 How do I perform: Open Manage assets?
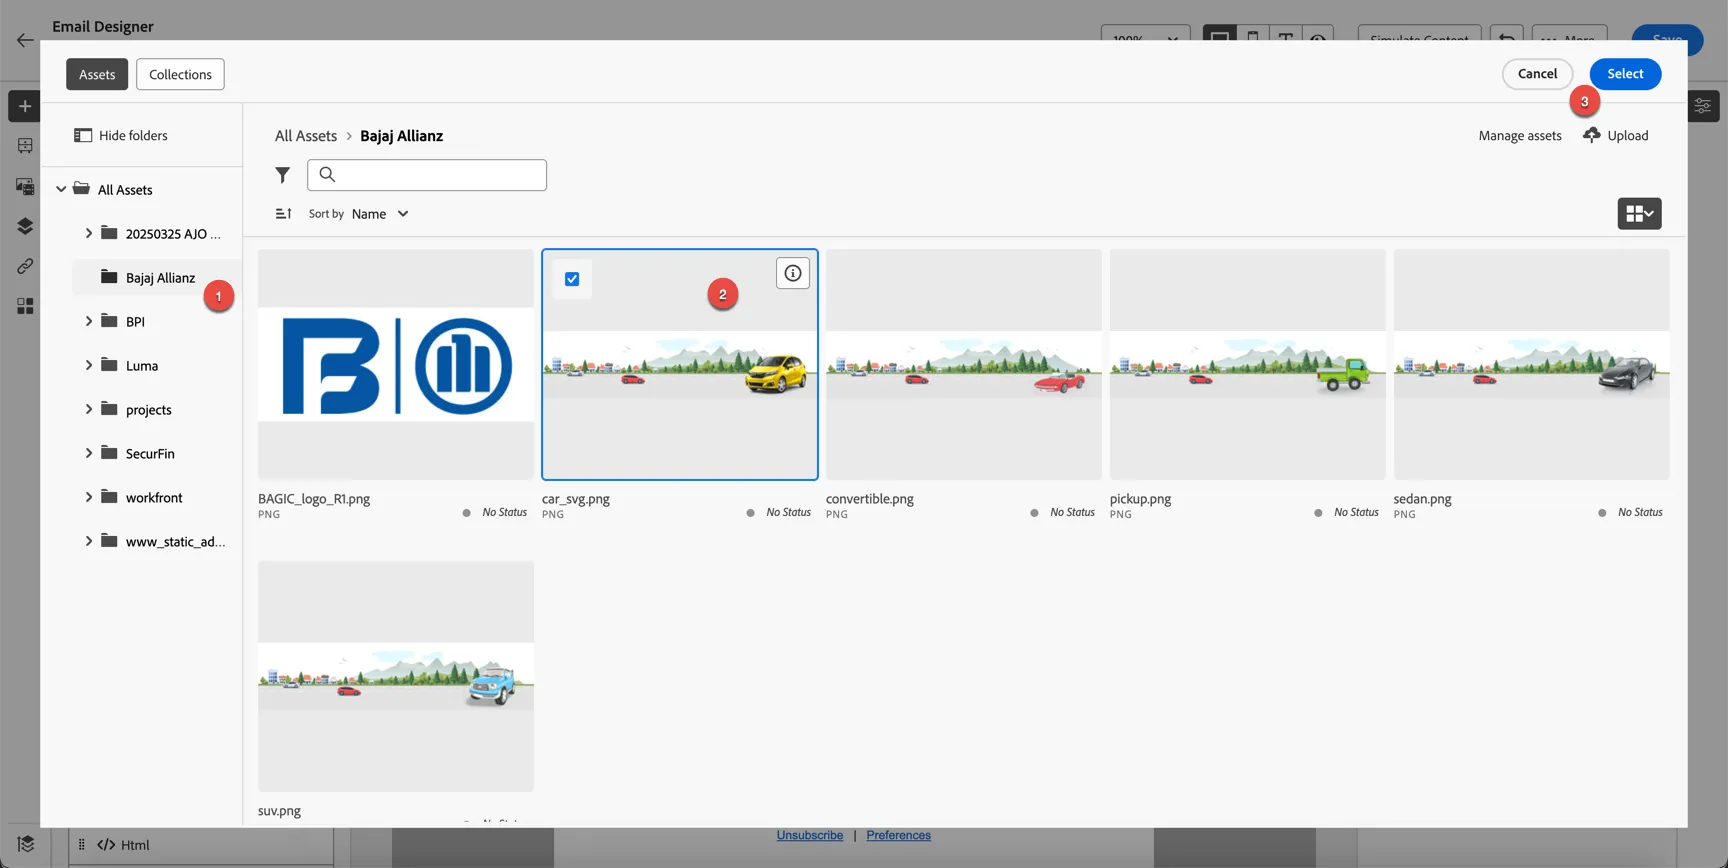pos(1520,135)
